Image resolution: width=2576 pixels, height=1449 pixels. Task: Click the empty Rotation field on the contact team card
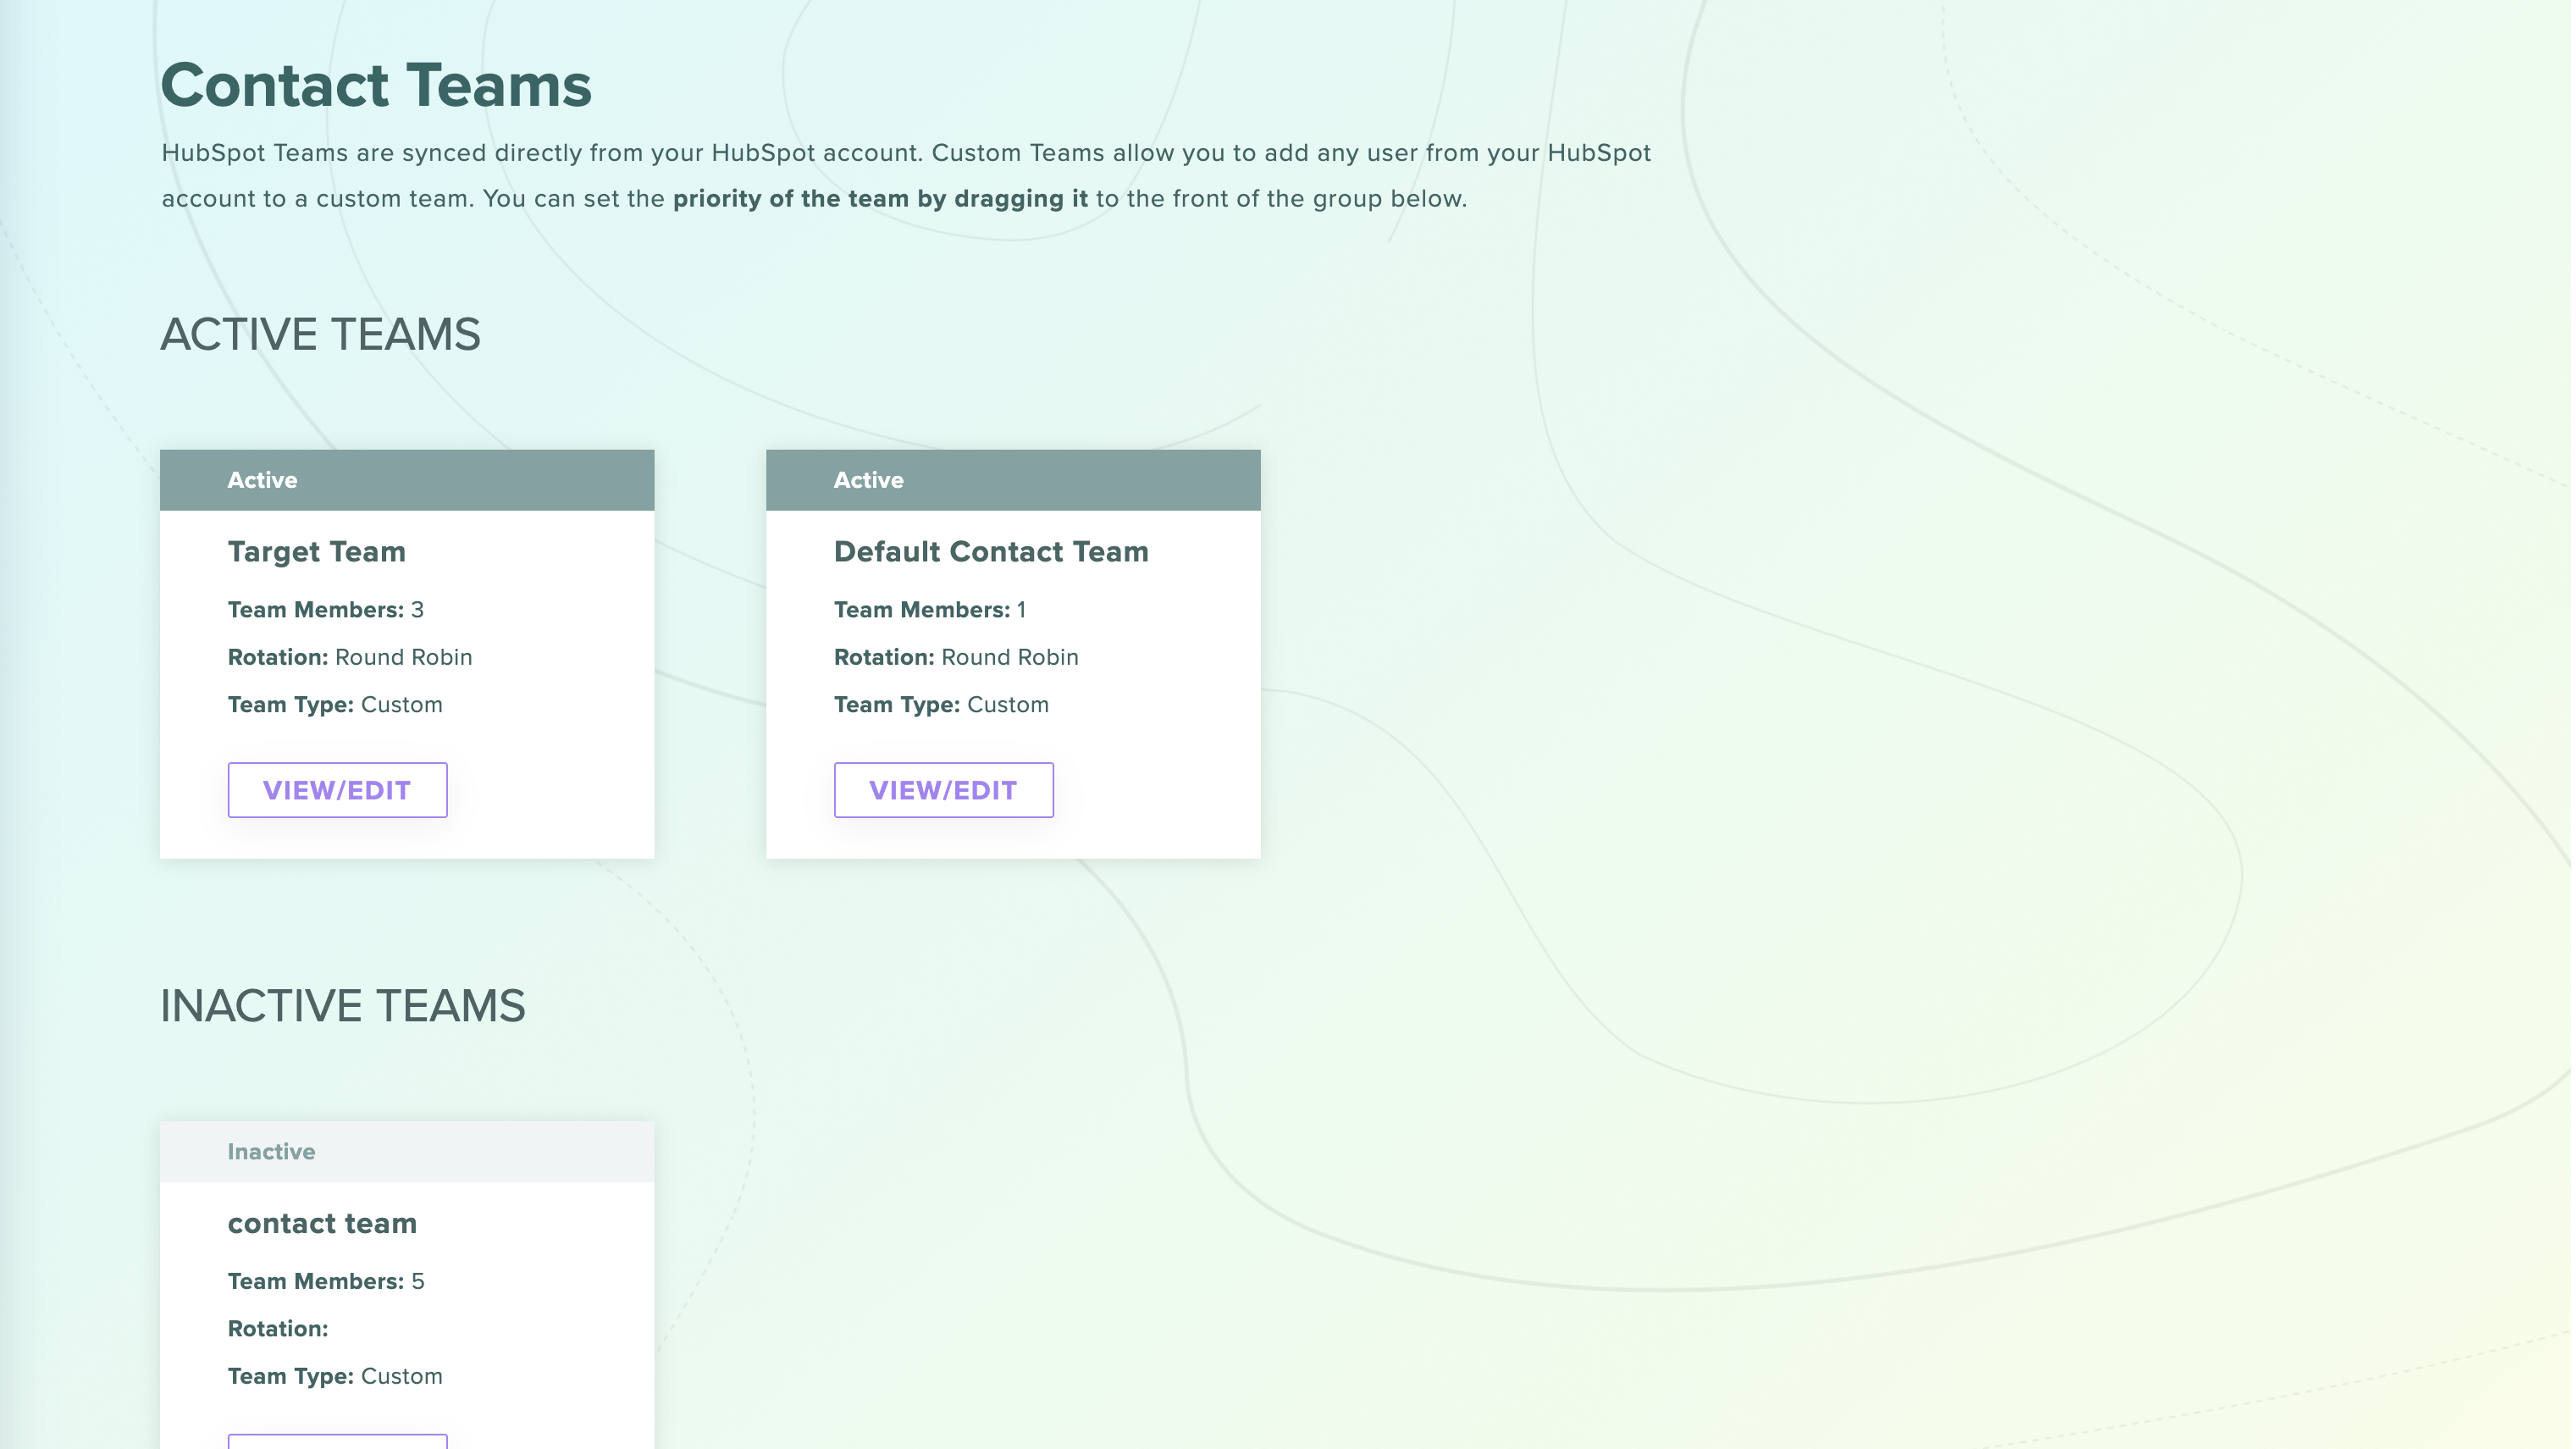coord(278,1329)
